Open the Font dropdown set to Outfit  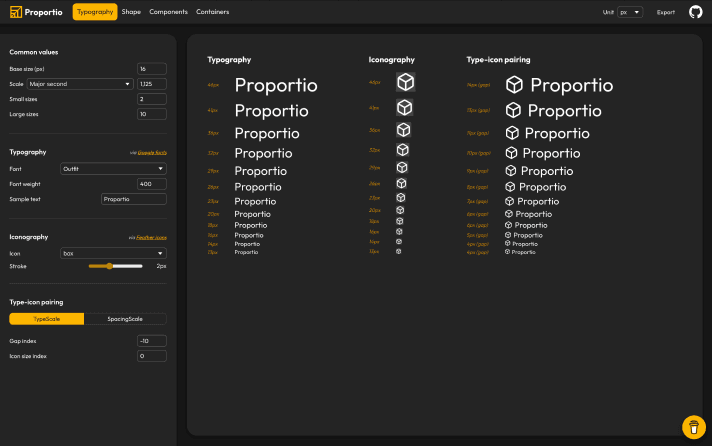[113, 168]
